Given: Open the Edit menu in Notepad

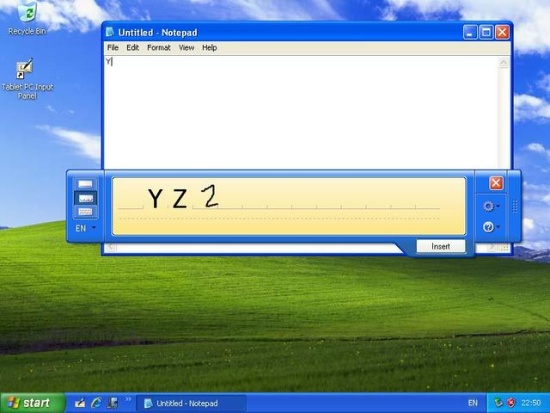Looking at the screenshot, I should point(133,47).
